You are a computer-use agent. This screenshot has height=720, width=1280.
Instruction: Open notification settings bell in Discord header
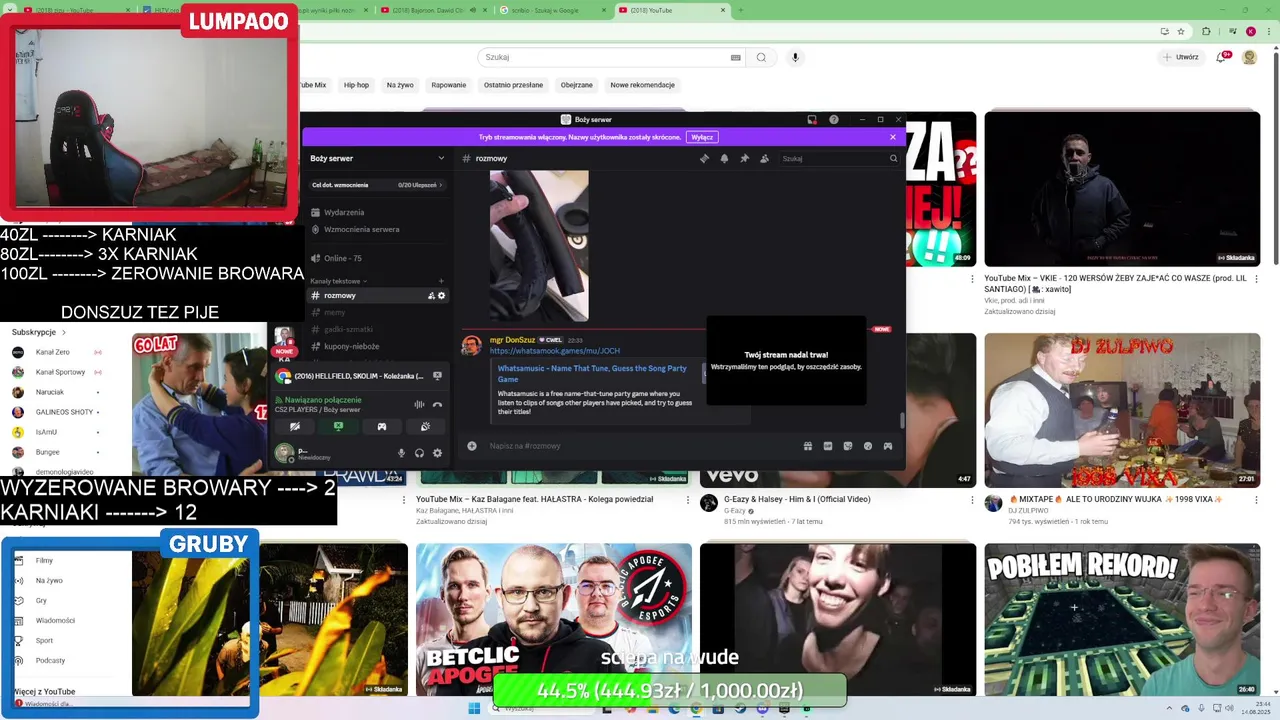(724, 158)
